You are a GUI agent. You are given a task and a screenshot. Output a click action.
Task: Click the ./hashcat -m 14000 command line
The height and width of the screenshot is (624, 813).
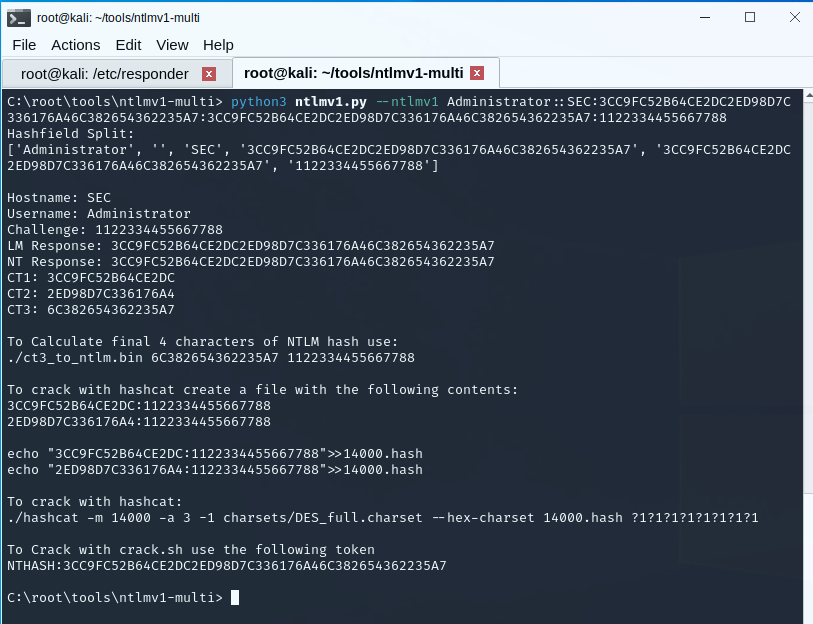pyautogui.click(x=383, y=518)
